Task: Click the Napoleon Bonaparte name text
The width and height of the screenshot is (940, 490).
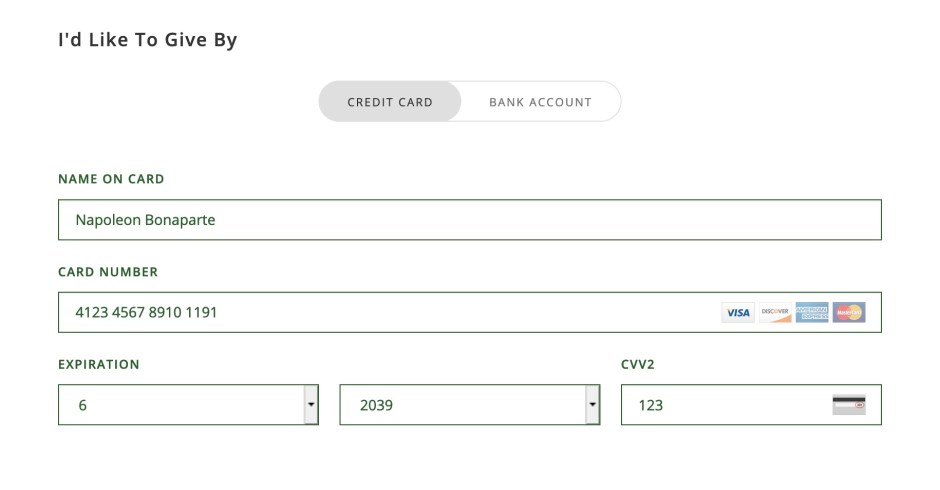Action: pyautogui.click(x=146, y=220)
